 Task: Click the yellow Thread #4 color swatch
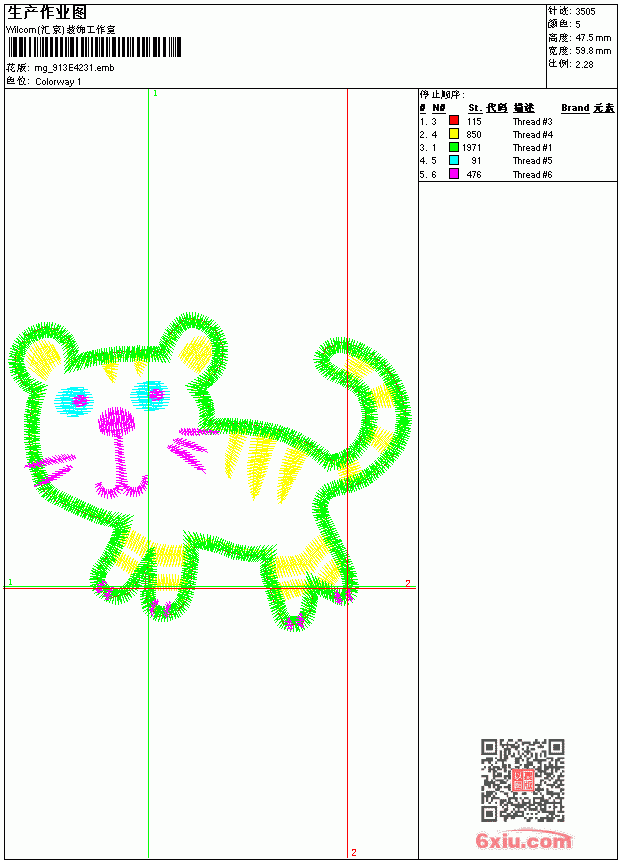click(x=454, y=133)
